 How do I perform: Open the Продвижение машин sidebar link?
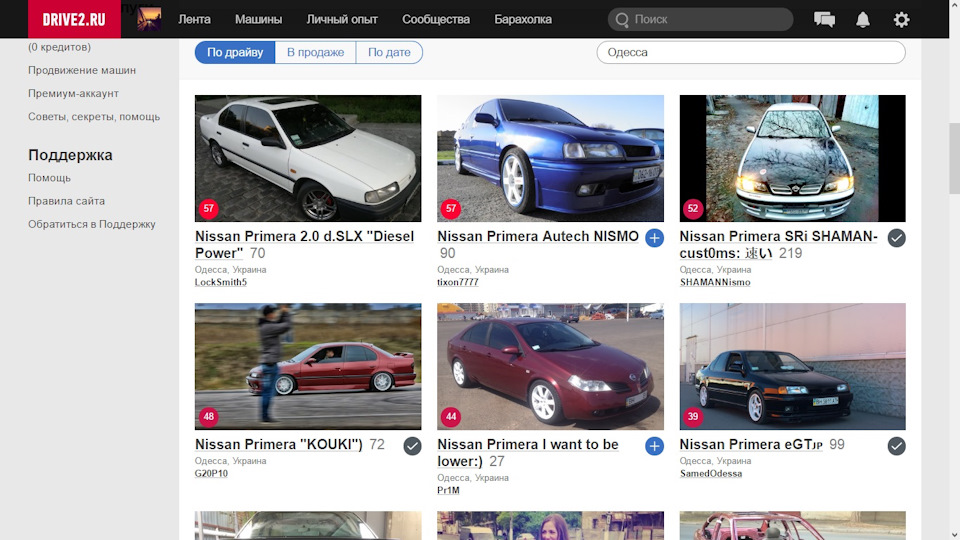[x=82, y=70]
